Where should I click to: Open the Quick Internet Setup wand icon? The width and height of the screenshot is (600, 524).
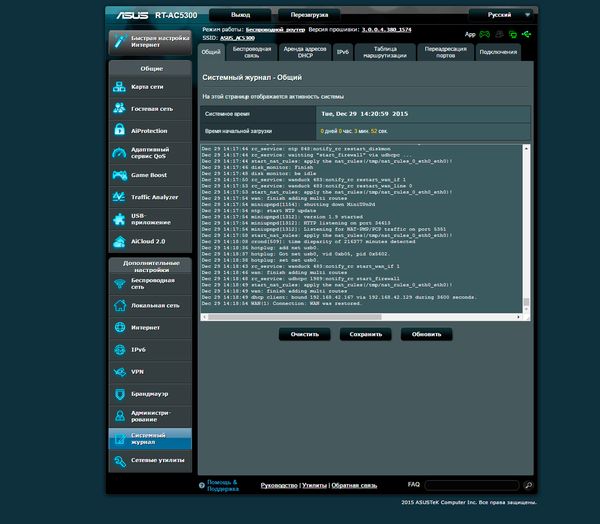click(x=120, y=41)
